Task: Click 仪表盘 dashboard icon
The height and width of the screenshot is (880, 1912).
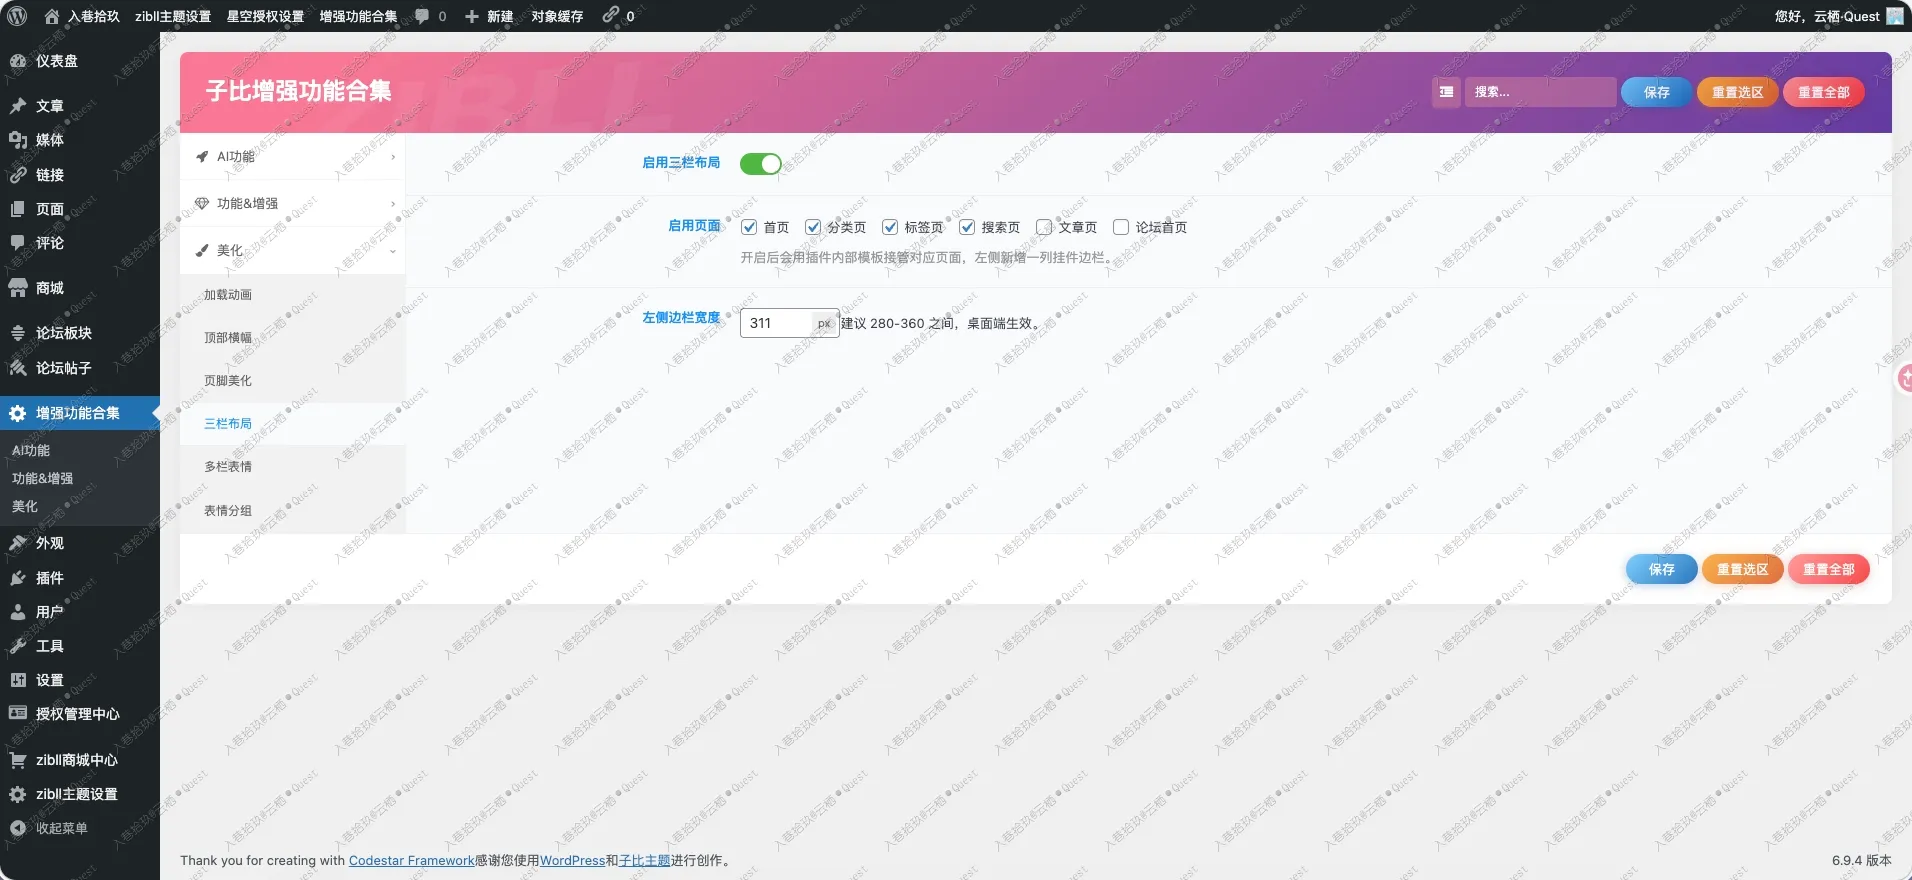Action: 18,61
